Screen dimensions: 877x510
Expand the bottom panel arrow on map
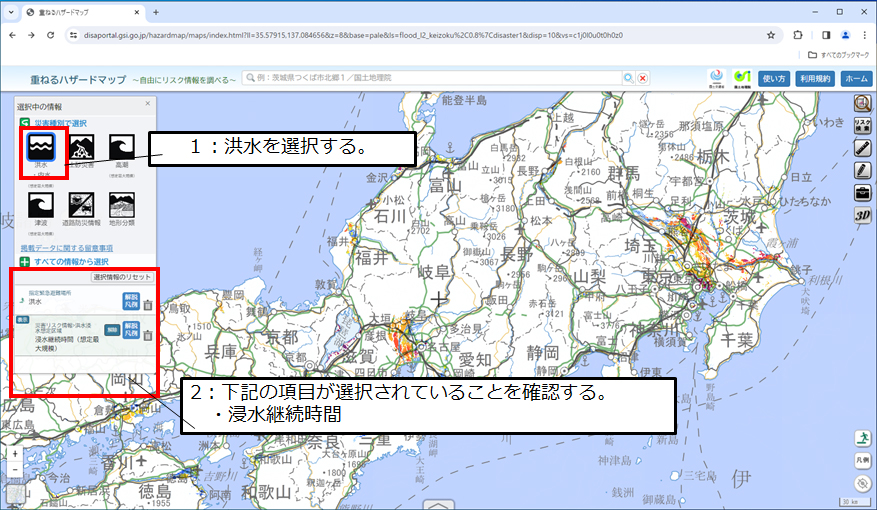(438, 505)
